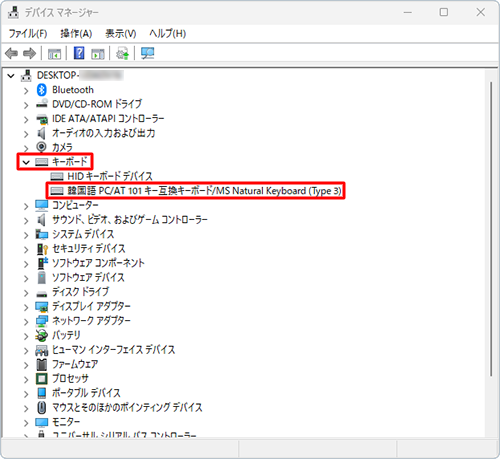Viewport: 500px width, 459px height.
Task: Open the 操作(A) menu
Action: (76, 33)
